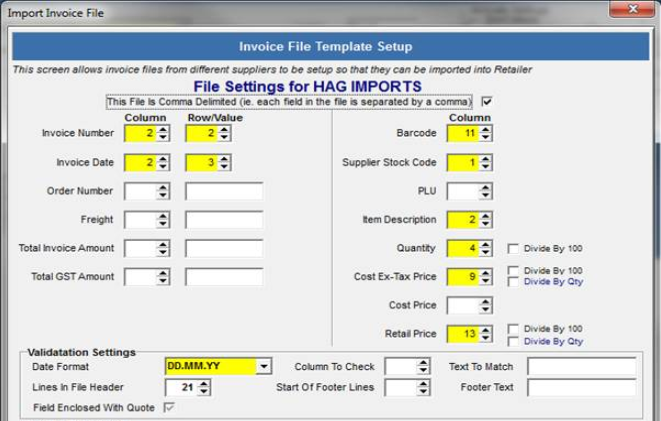Viewport: 661px width, 421px height.
Task: Decrease Cost Ex-Tax Price column value
Action: [486, 281]
